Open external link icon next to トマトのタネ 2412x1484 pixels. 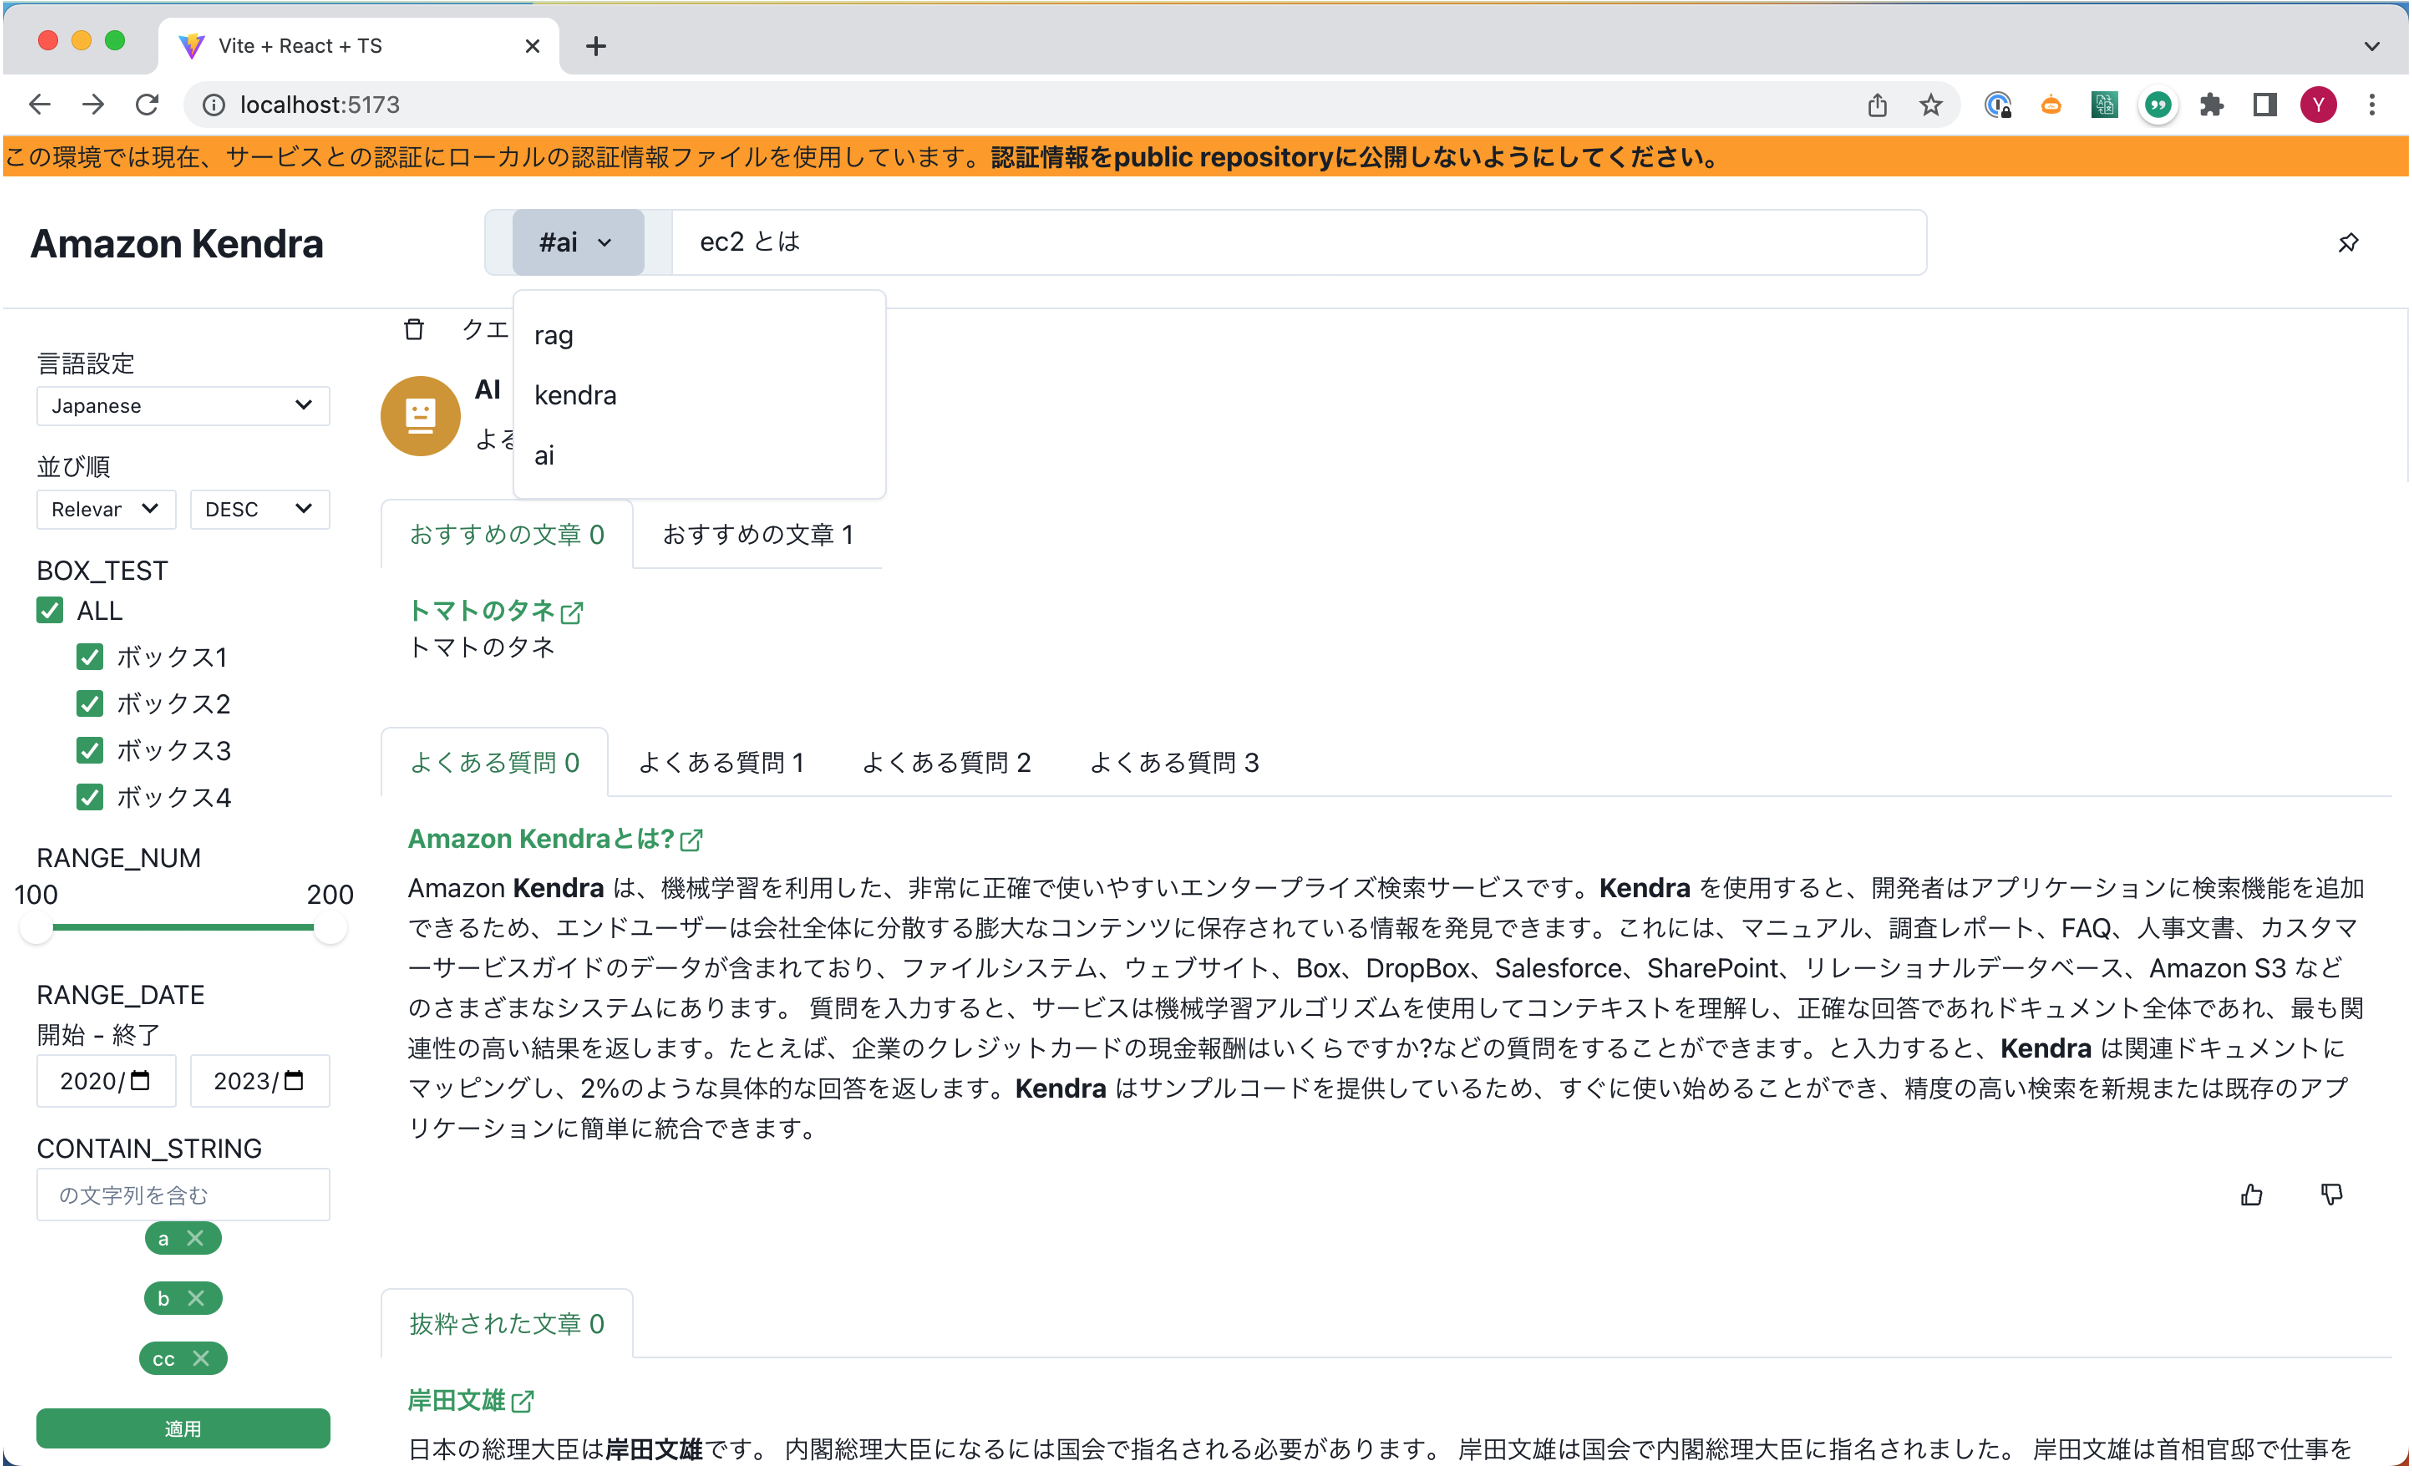[572, 612]
